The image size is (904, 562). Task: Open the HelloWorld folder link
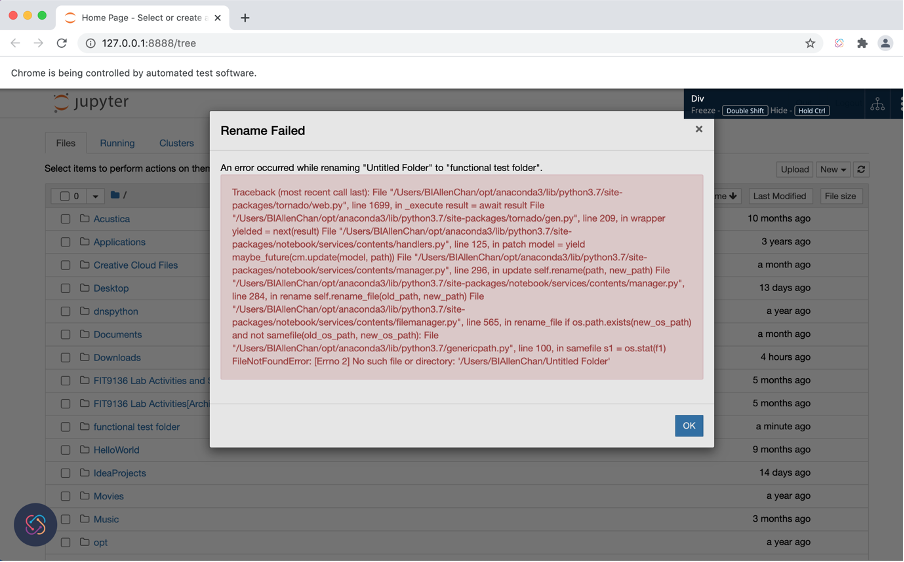coord(116,450)
